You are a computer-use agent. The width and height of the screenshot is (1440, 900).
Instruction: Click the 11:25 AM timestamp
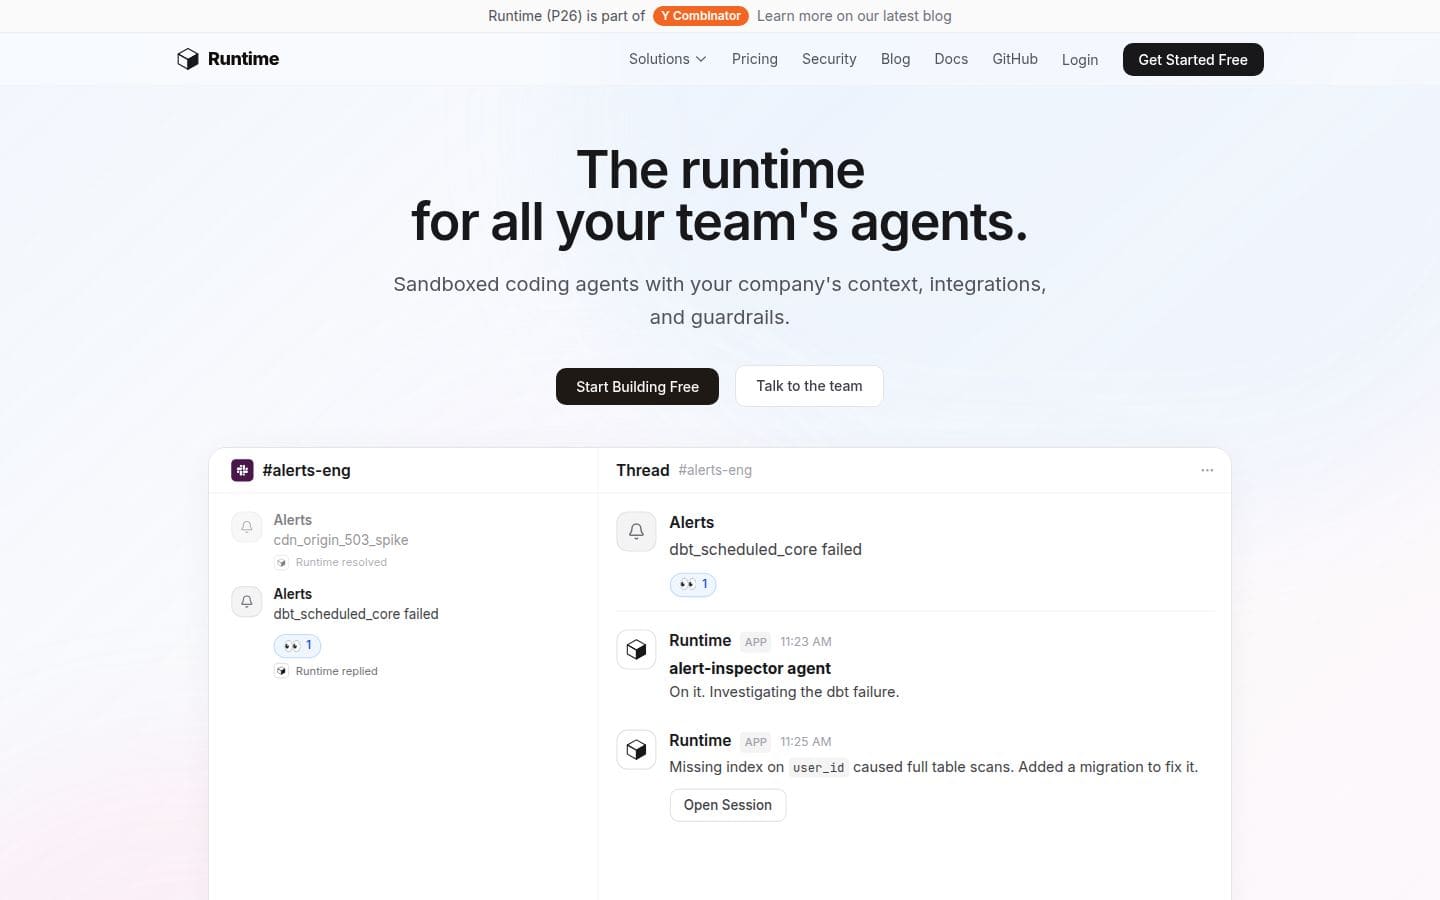coord(806,742)
